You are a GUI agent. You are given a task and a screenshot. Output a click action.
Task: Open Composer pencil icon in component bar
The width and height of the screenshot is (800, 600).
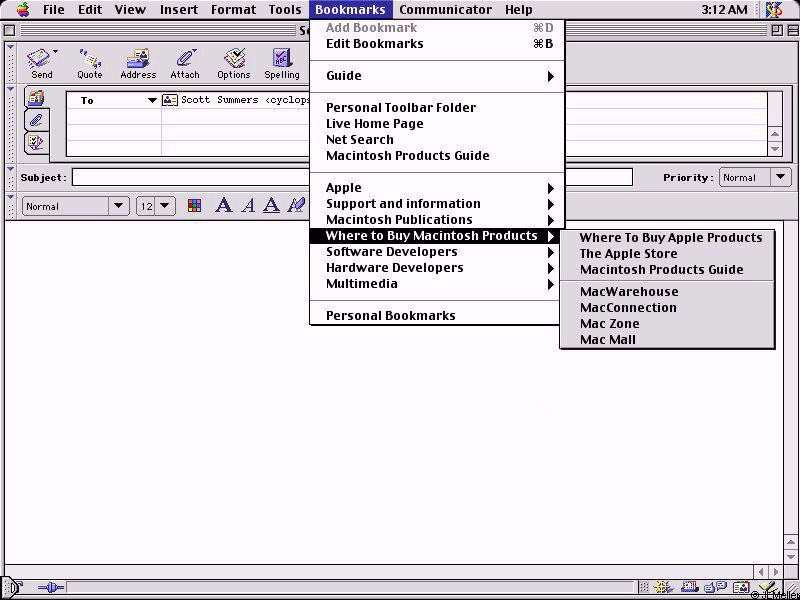(x=767, y=588)
